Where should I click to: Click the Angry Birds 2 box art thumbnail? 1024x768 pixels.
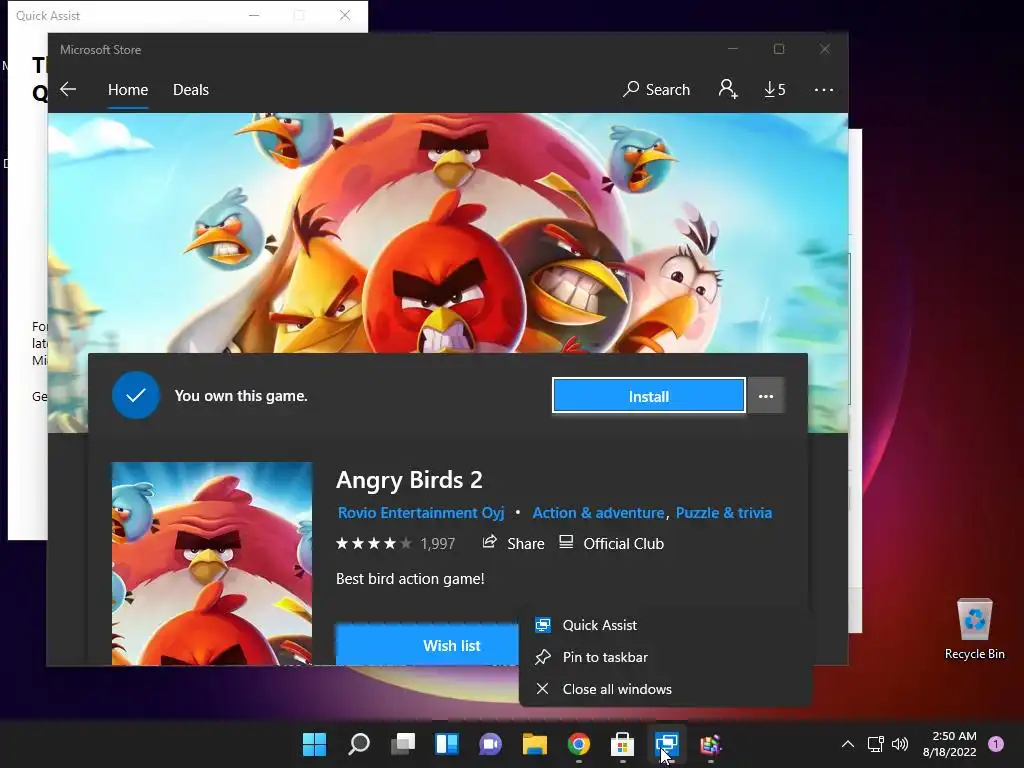point(212,564)
